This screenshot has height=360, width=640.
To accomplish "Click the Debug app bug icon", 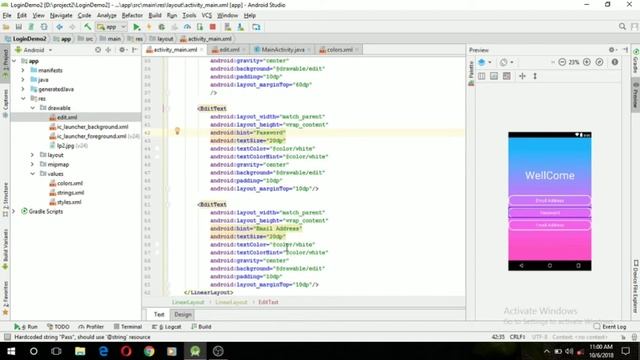I will (162, 27).
